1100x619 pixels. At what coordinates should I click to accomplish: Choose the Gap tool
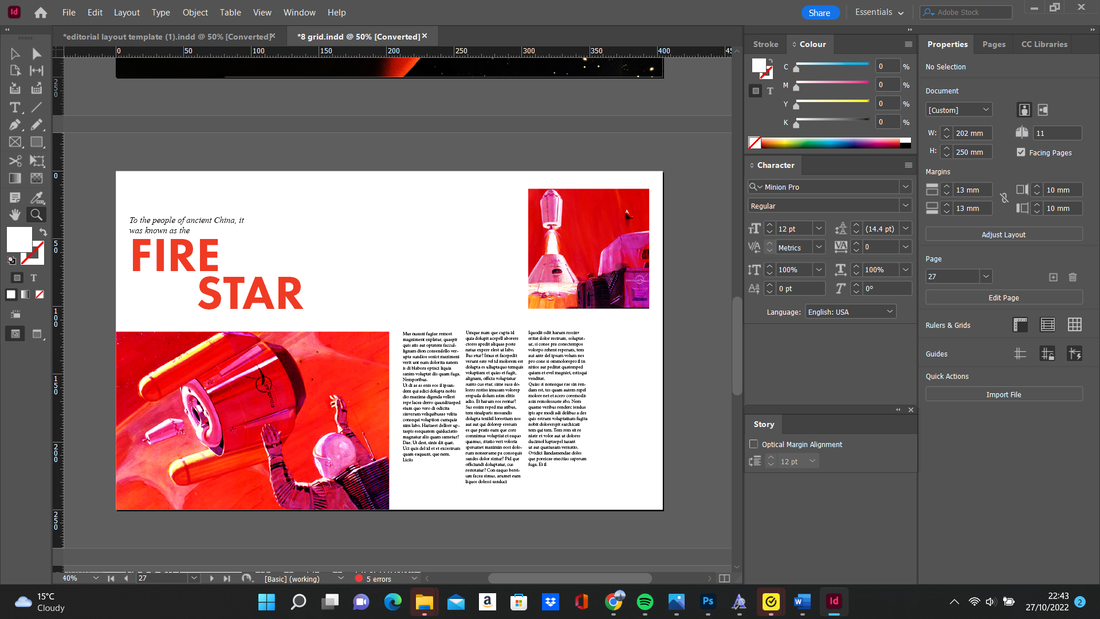coord(36,71)
